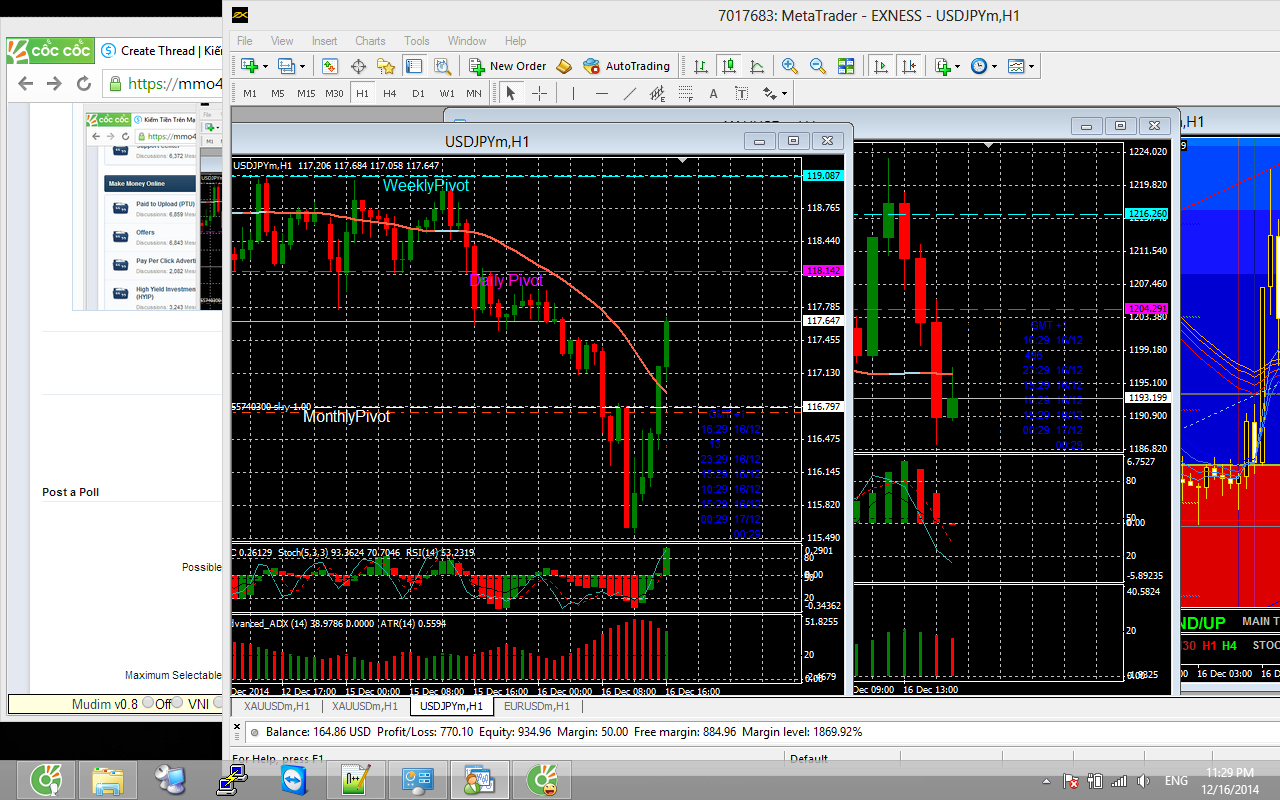Switch to the EURUSDm,H1 chart tab

tap(537, 706)
